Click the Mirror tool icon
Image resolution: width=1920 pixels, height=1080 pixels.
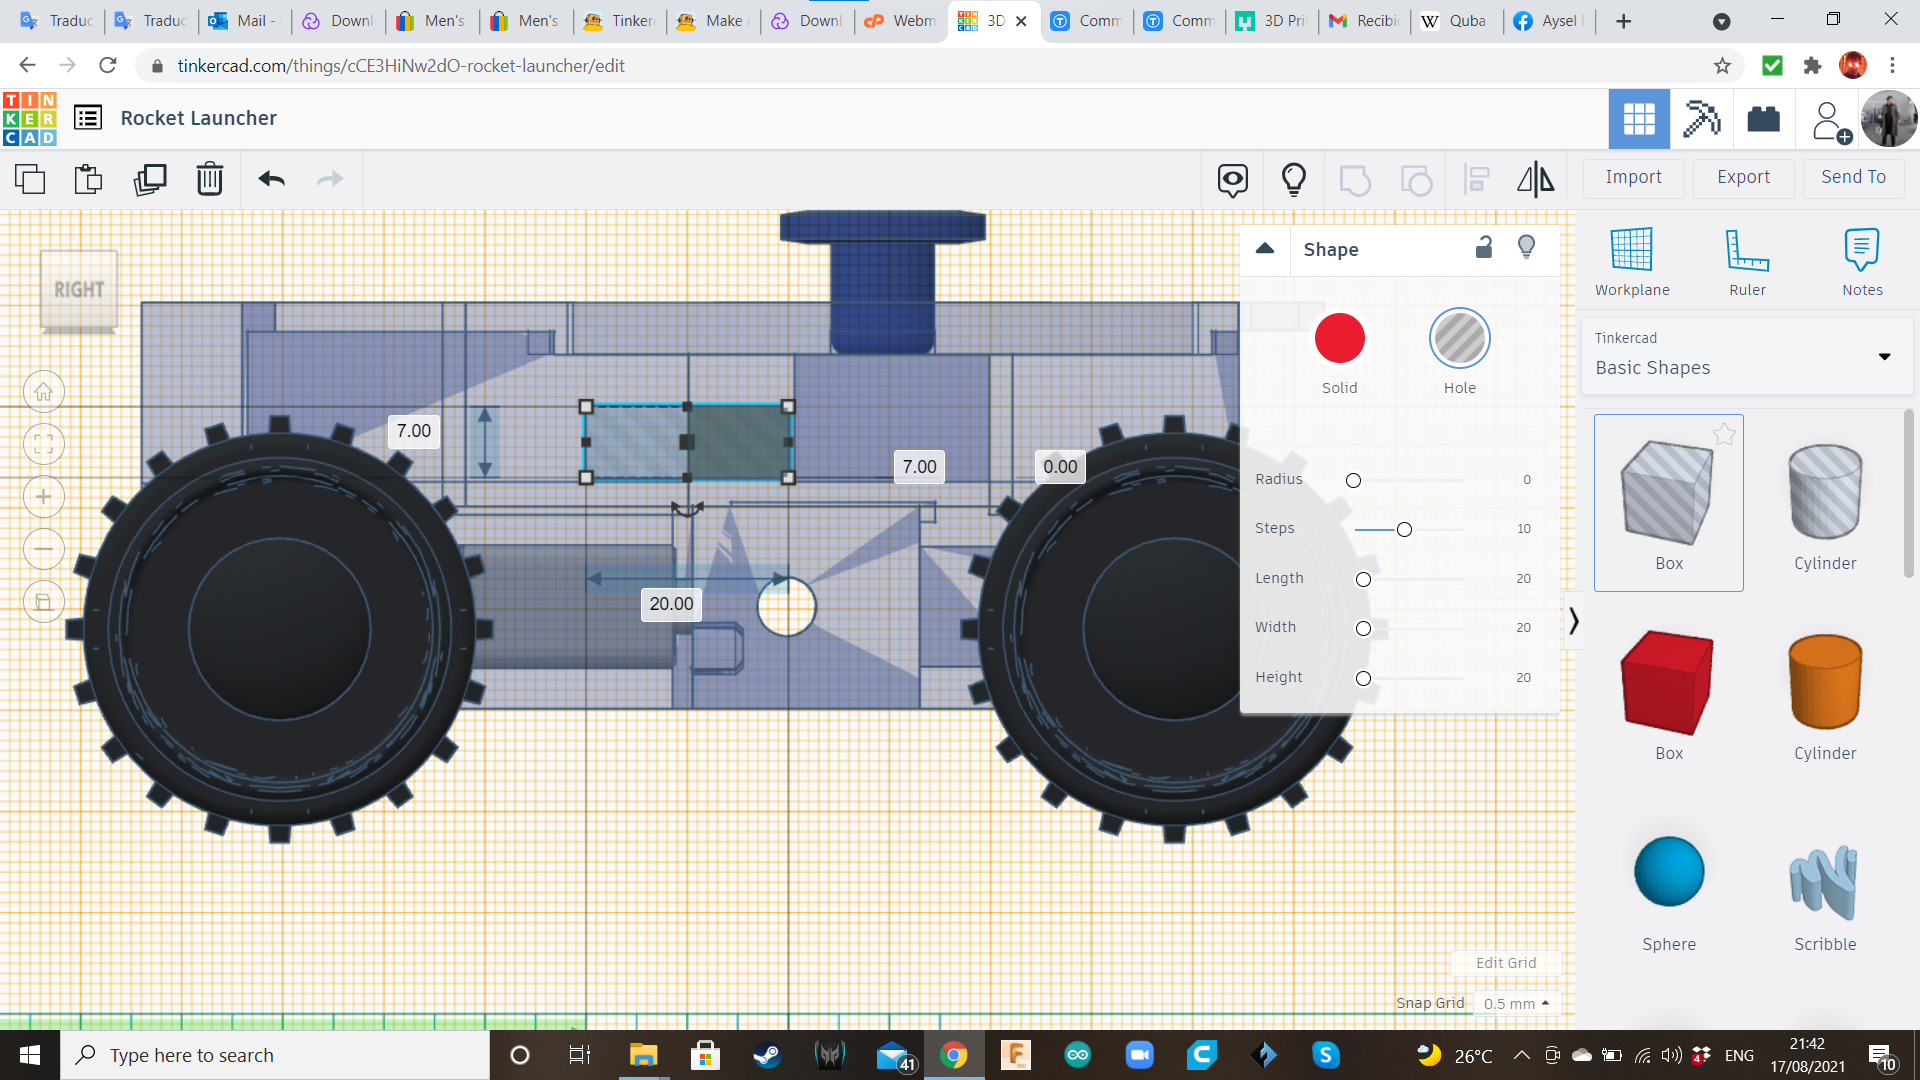click(x=1535, y=179)
